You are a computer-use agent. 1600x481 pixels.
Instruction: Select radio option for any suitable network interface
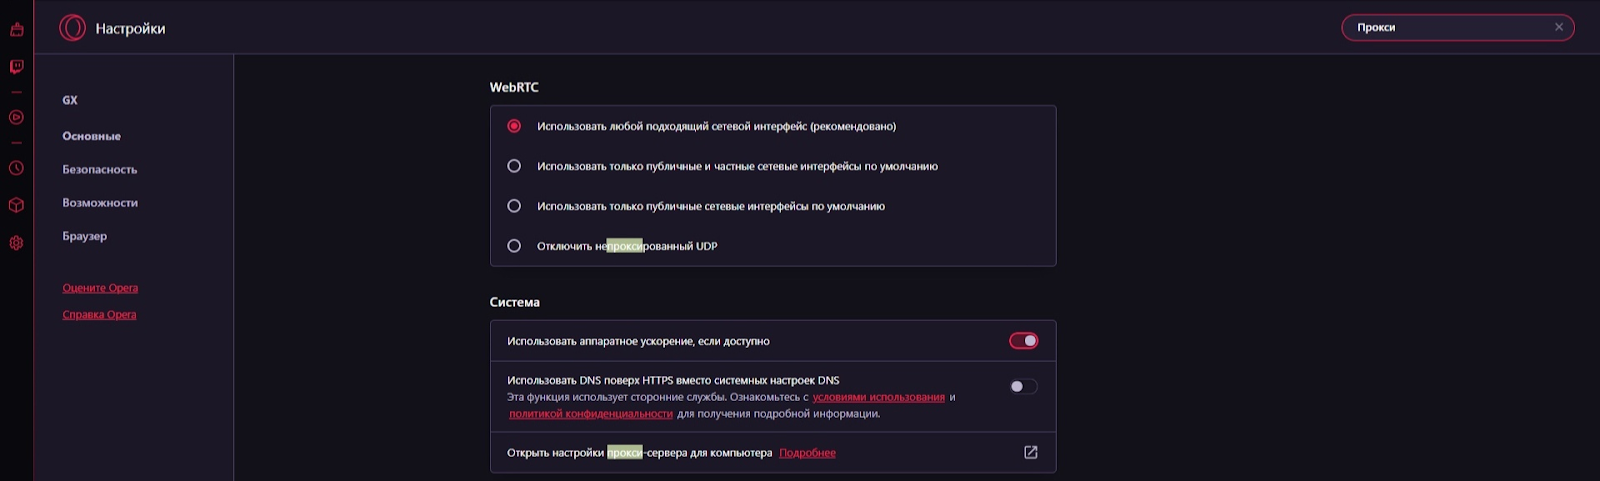click(514, 126)
